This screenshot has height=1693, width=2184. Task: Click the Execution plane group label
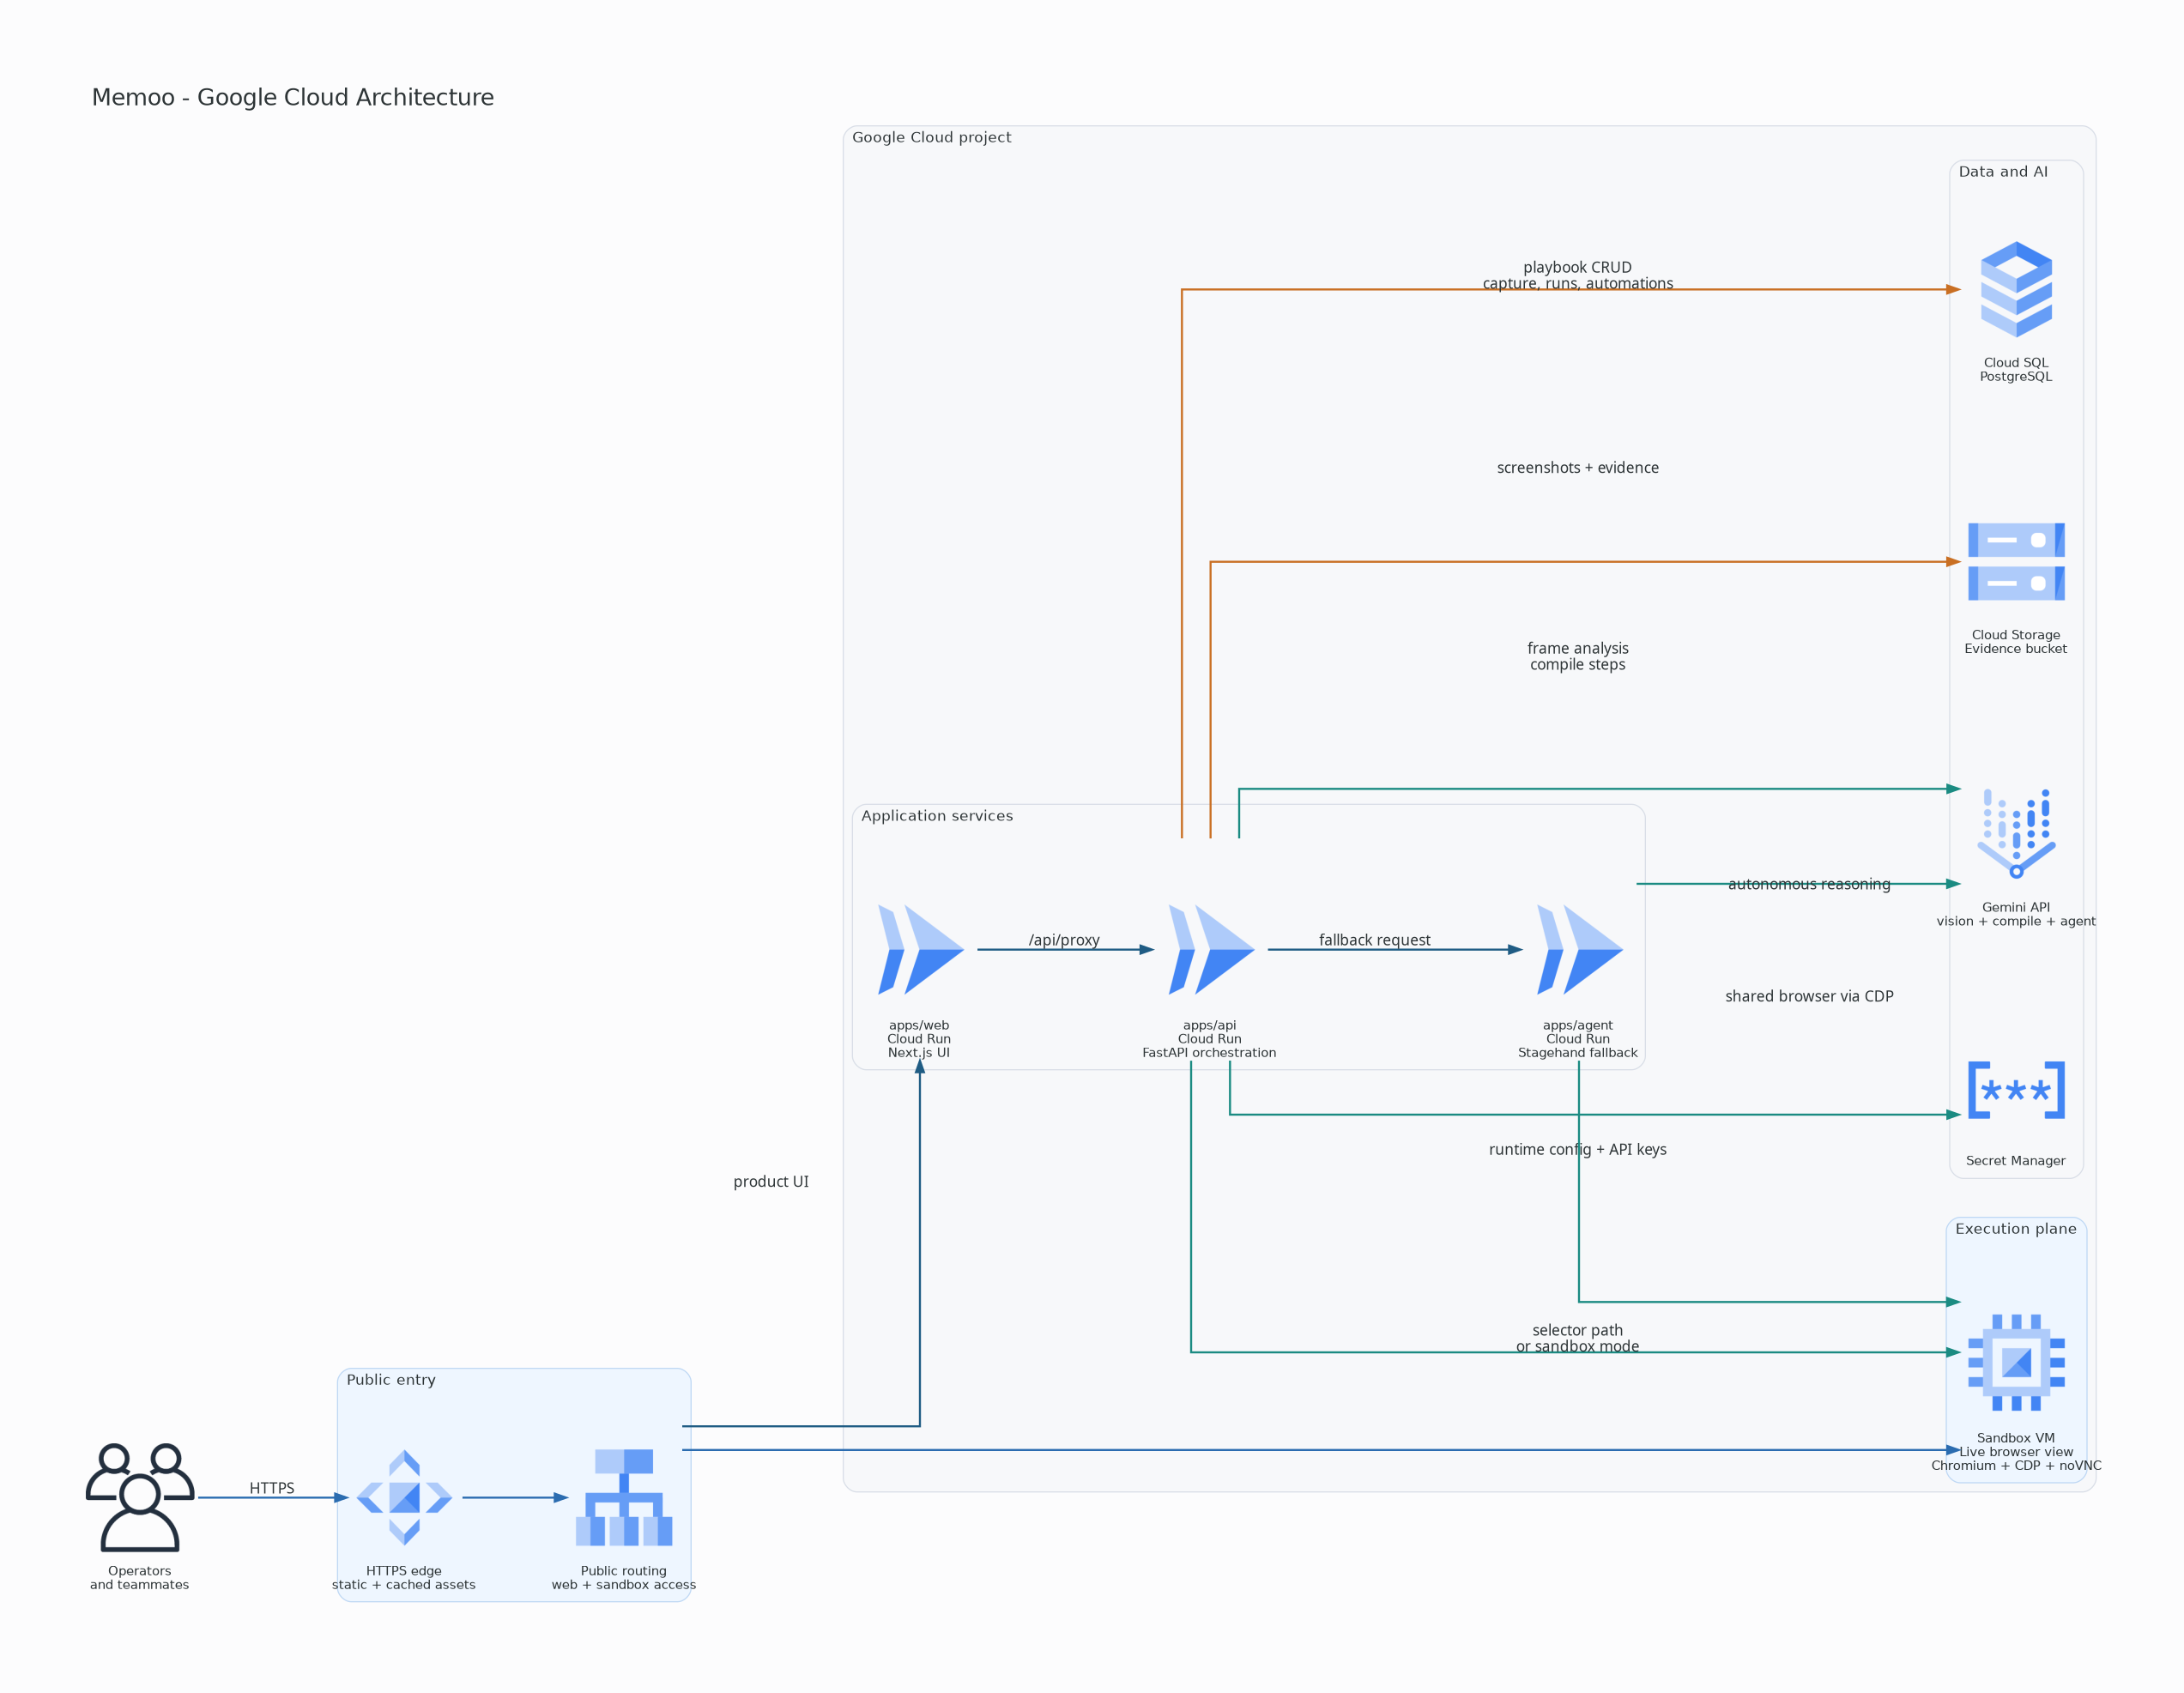pyautogui.click(x=2015, y=1229)
